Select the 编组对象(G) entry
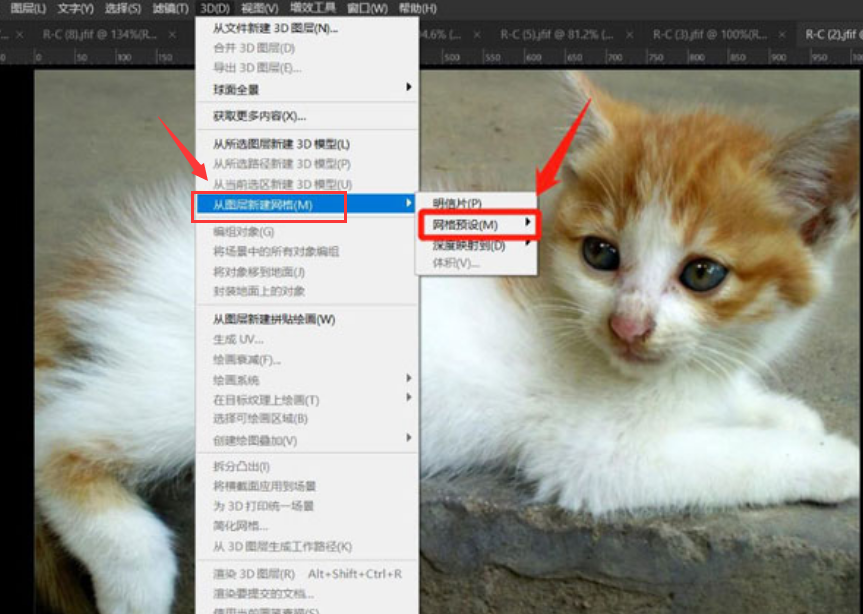This screenshot has width=863, height=614. (x=307, y=232)
